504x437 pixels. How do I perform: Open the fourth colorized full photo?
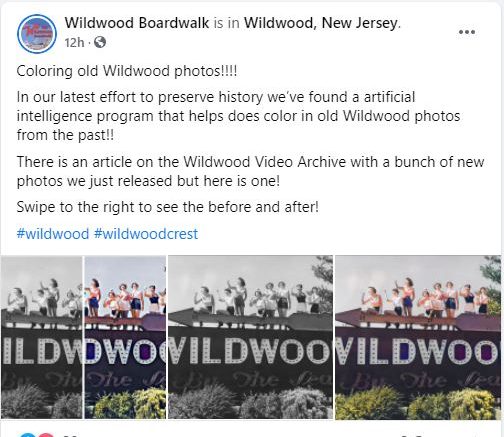click(x=418, y=337)
